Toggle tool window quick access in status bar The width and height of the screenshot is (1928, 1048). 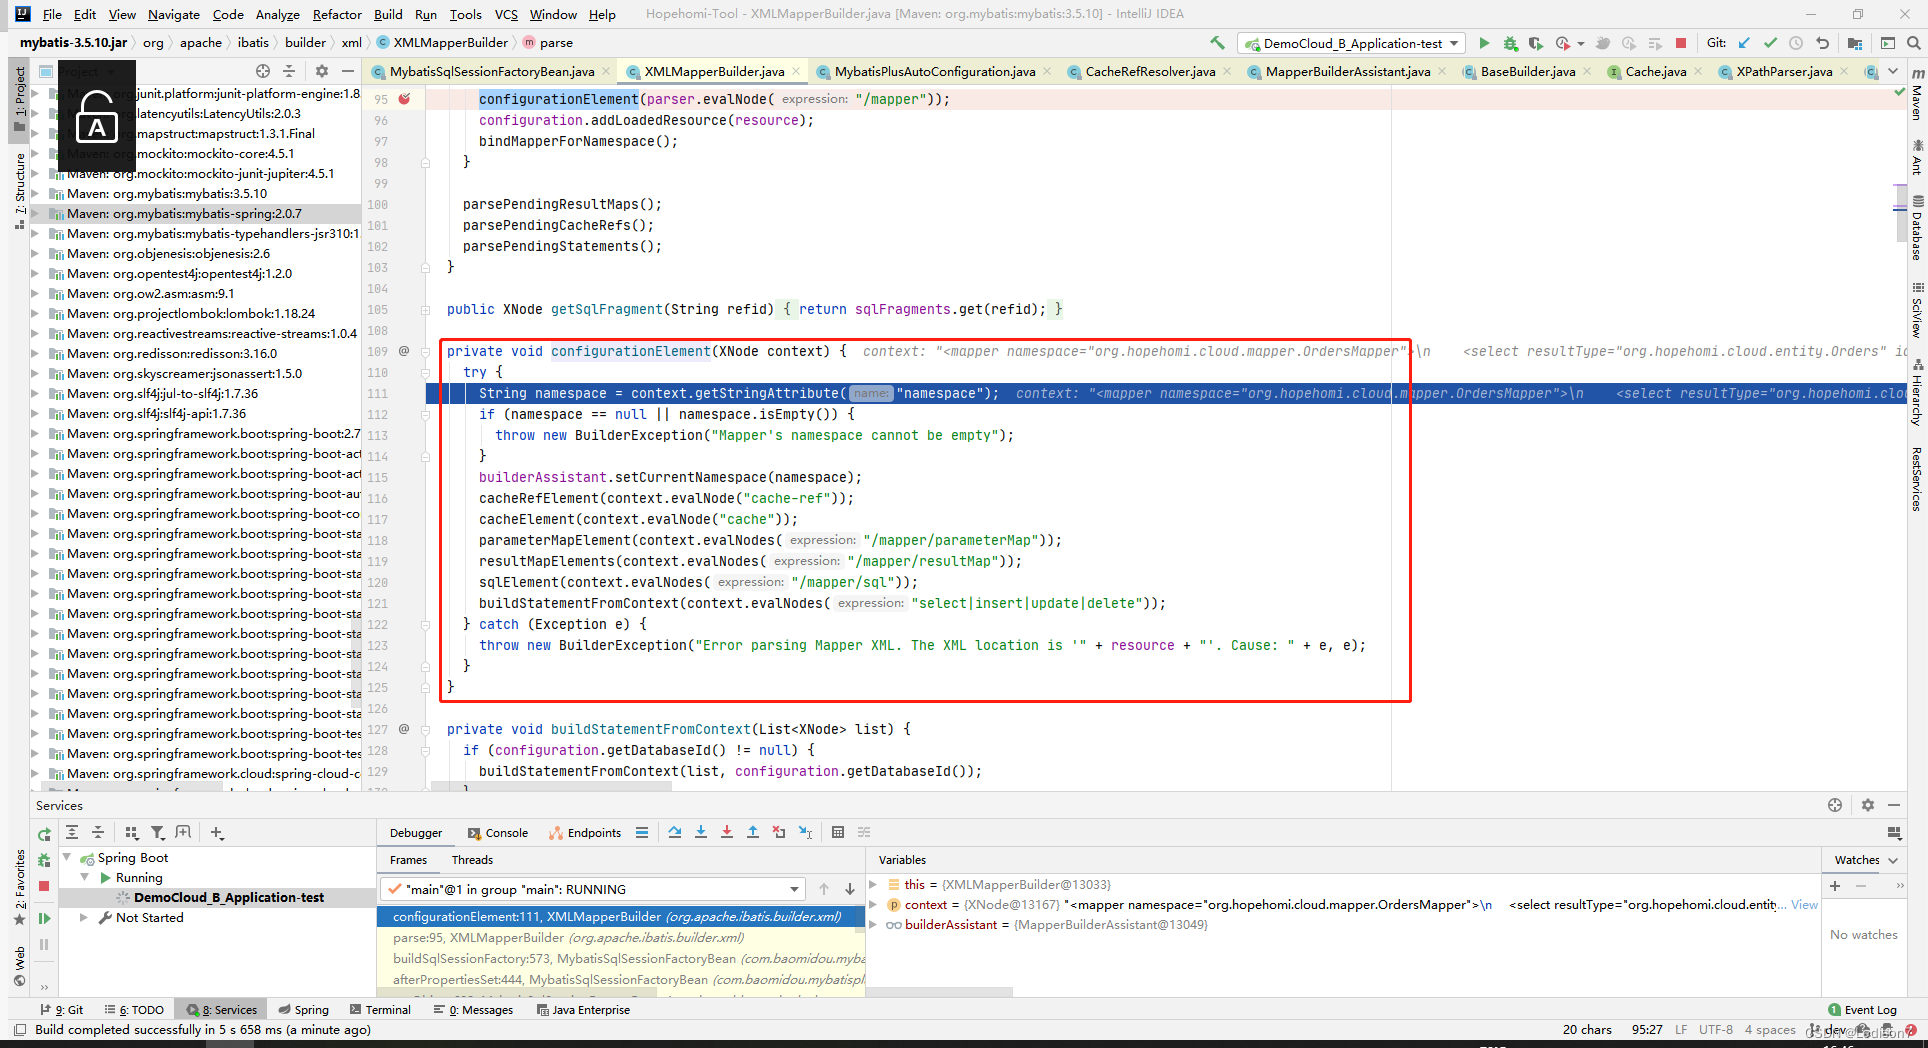20,1029
